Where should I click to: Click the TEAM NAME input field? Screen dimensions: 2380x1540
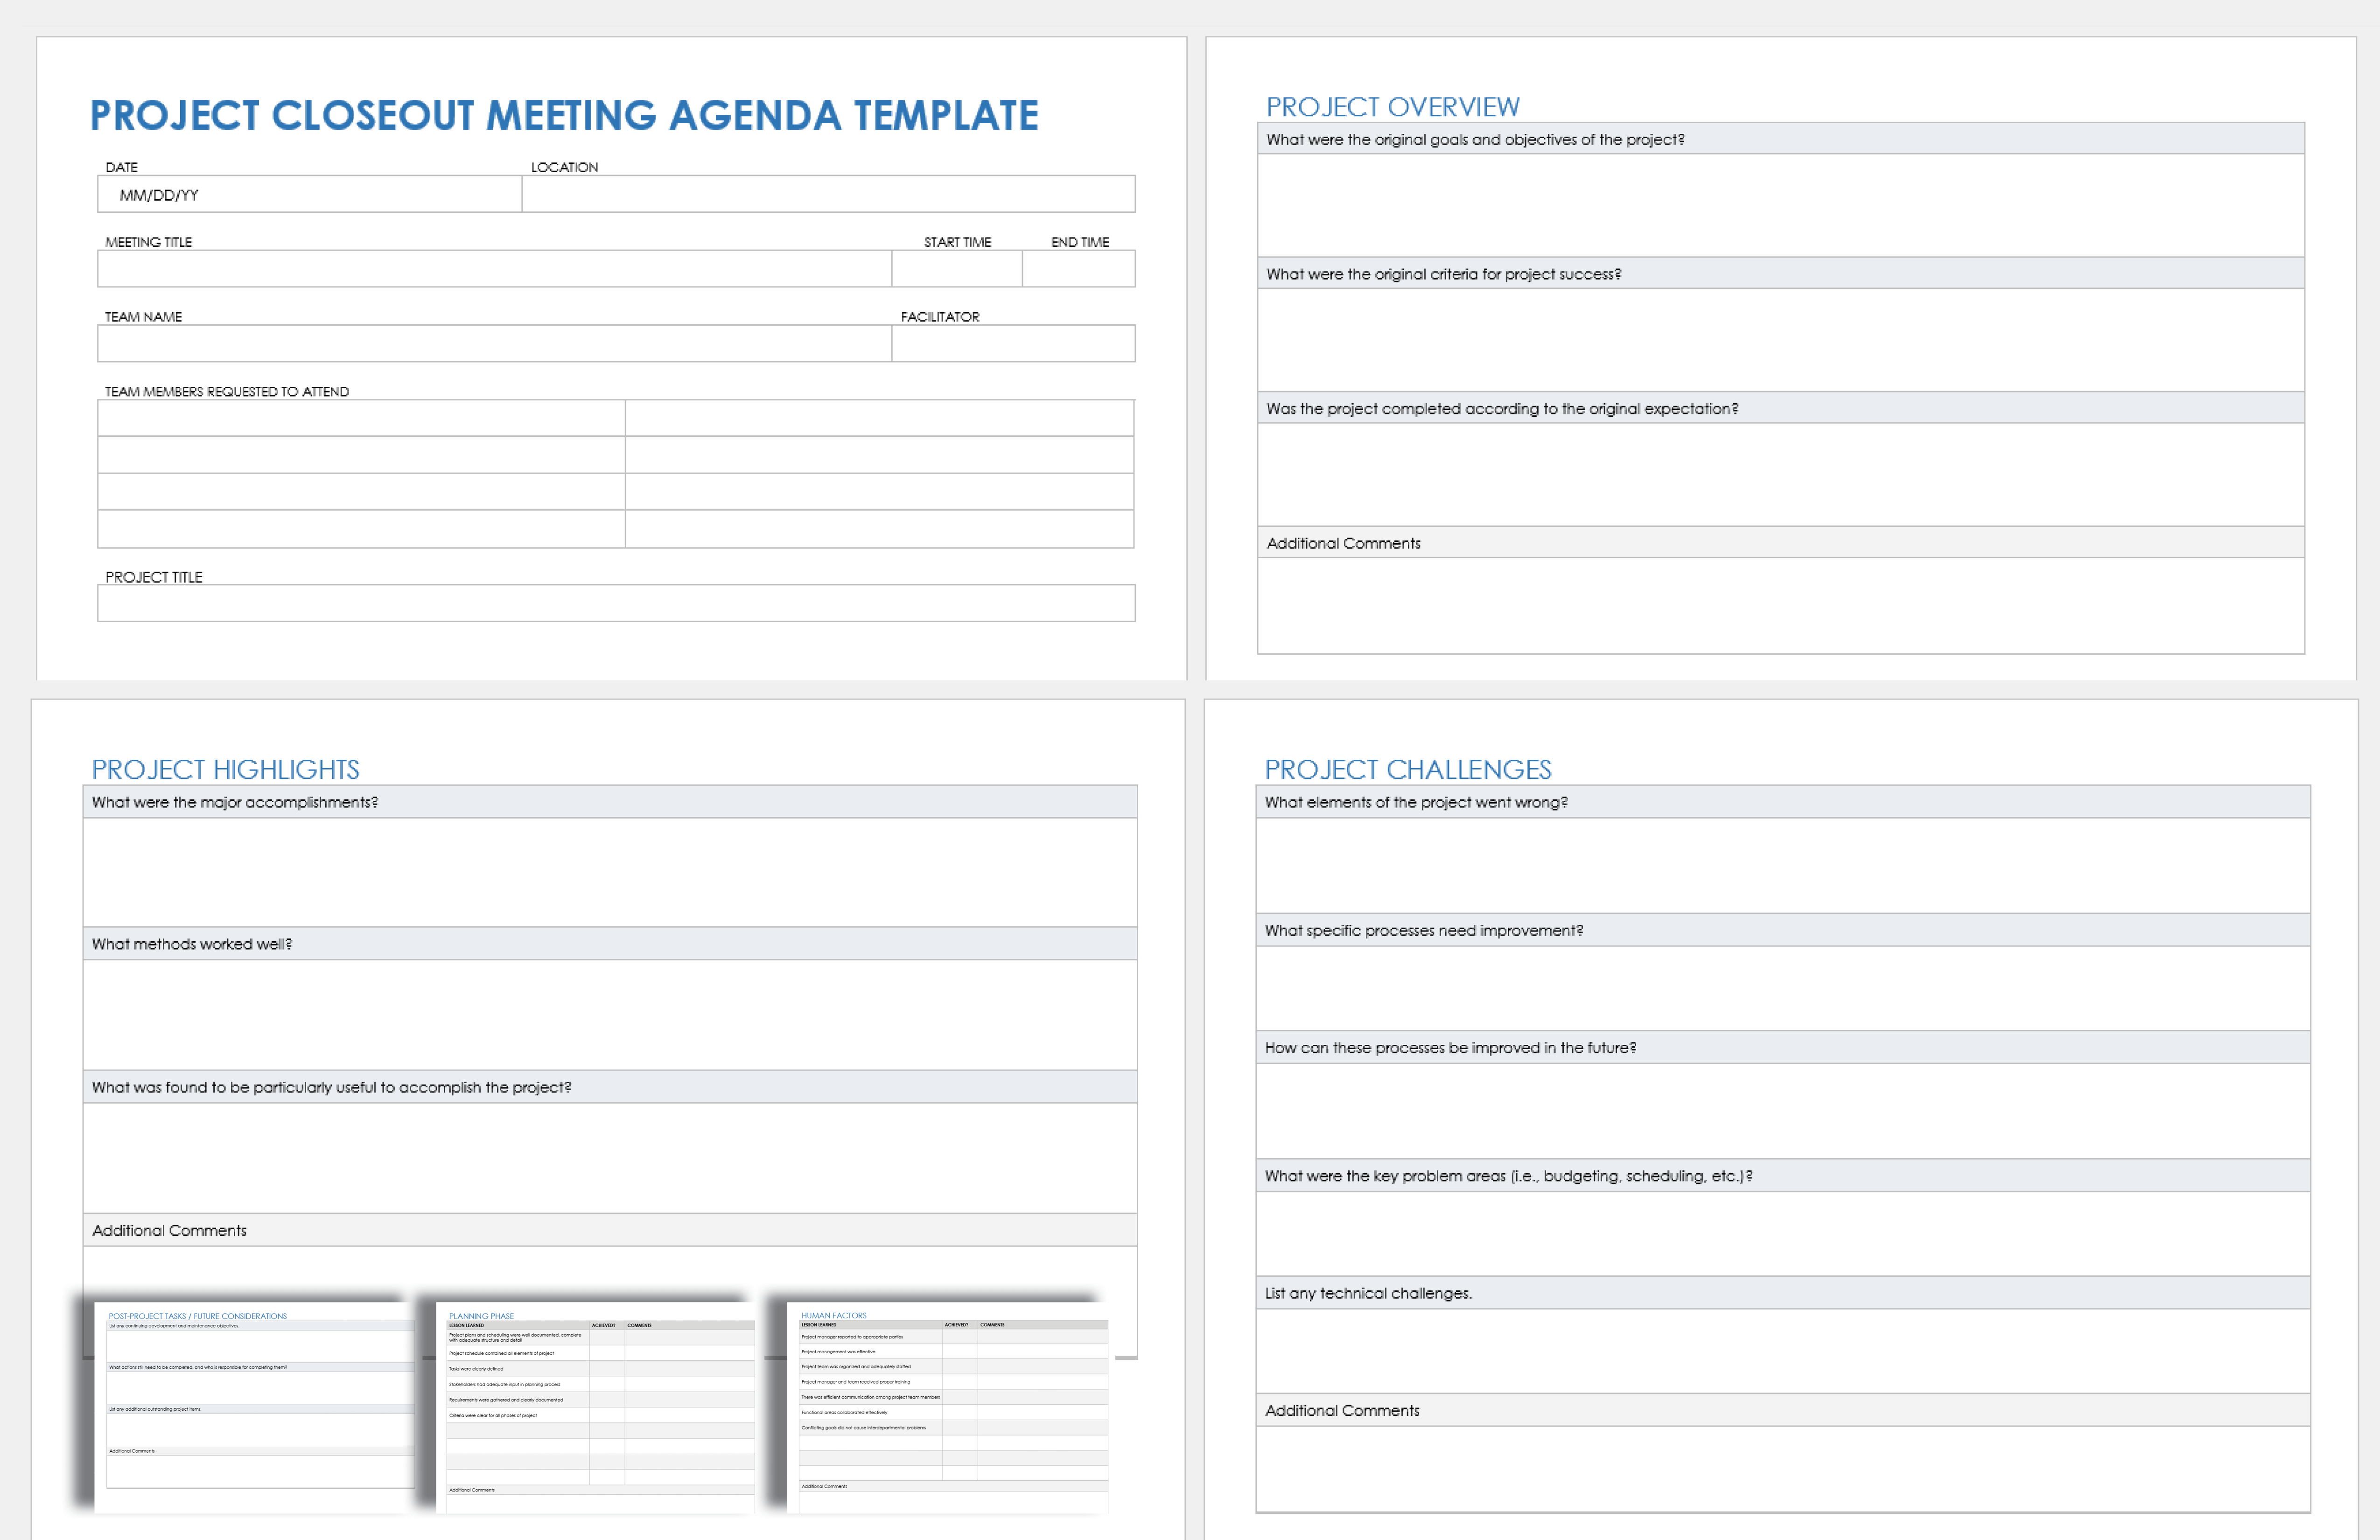[x=494, y=343]
